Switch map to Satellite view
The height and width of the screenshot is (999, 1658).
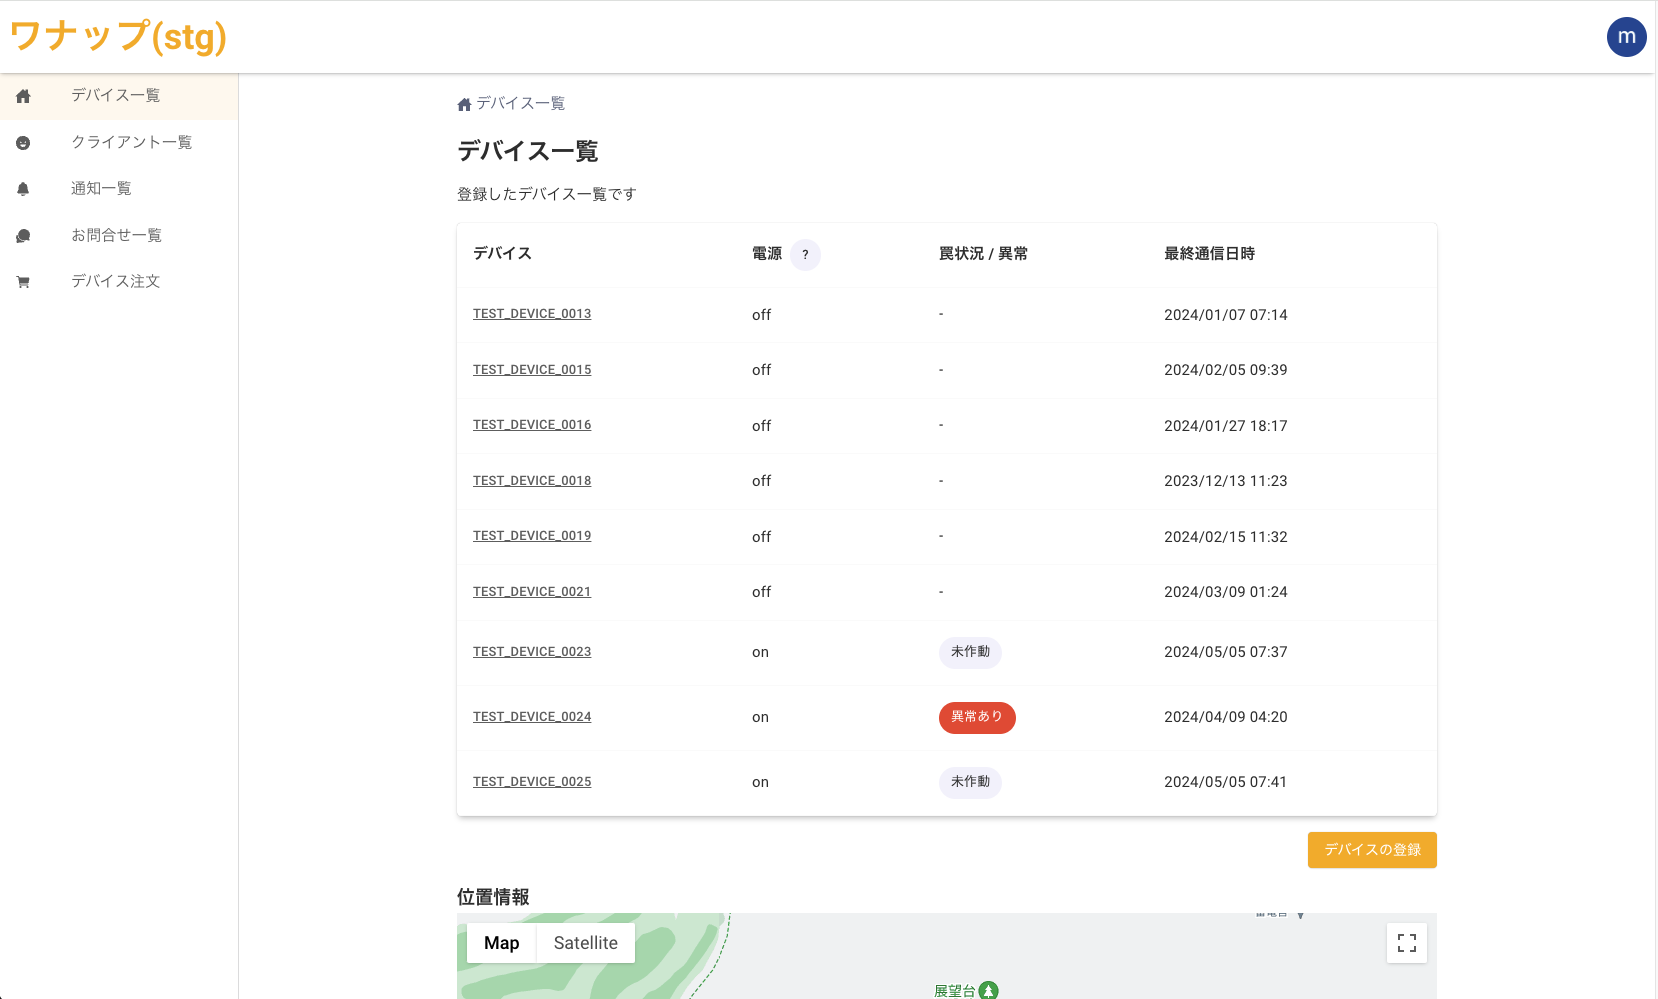pyautogui.click(x=586, y=943)
